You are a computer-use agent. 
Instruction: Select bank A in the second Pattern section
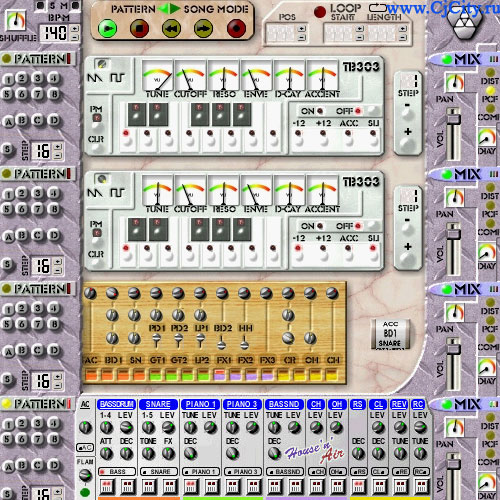pyautogui.click(x=8, y=236)
